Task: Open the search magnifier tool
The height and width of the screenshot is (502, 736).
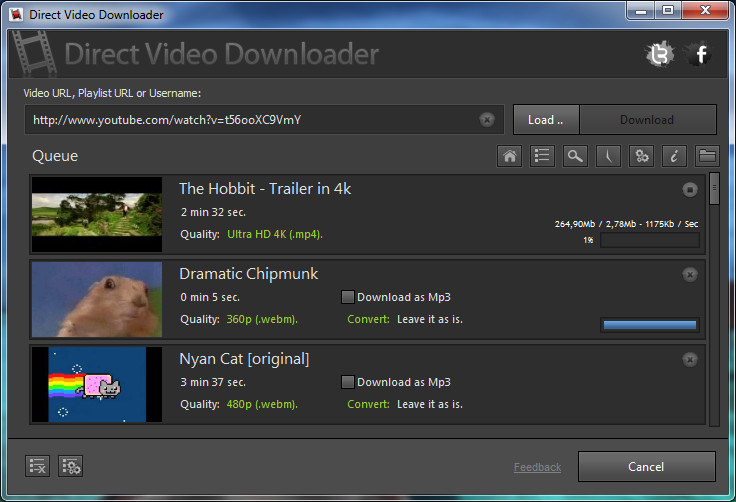Action: tap(575, 156)
